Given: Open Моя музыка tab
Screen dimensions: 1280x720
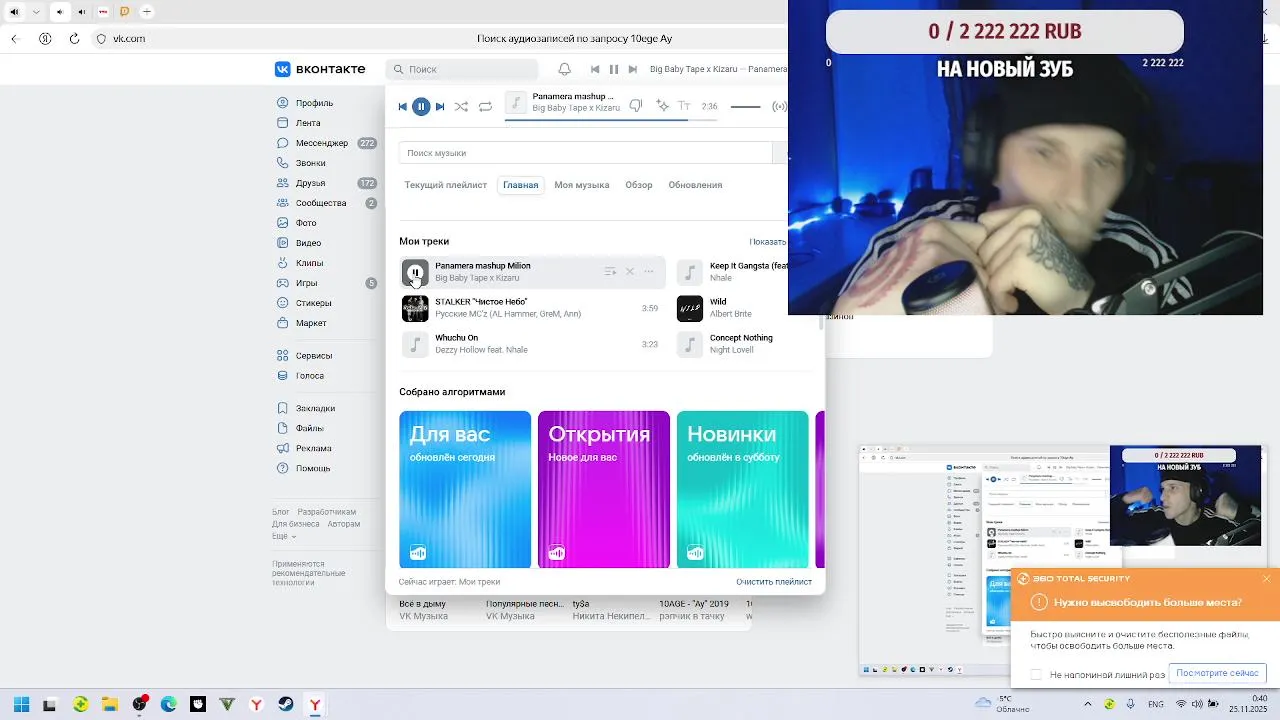Looking at the screenshot, I should point(582,185).
